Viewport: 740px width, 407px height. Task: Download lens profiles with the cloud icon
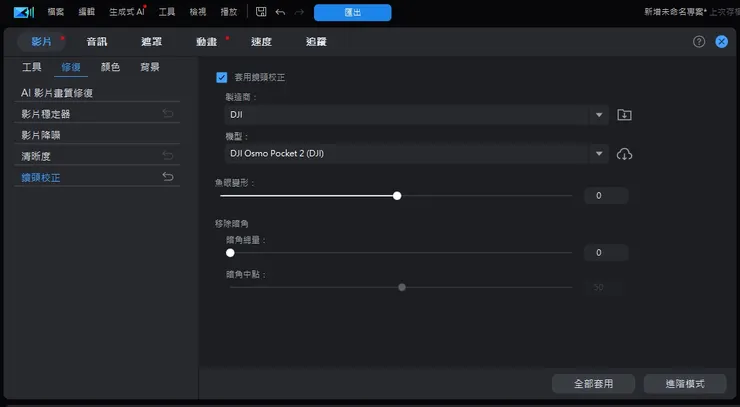tap(624, 154)
